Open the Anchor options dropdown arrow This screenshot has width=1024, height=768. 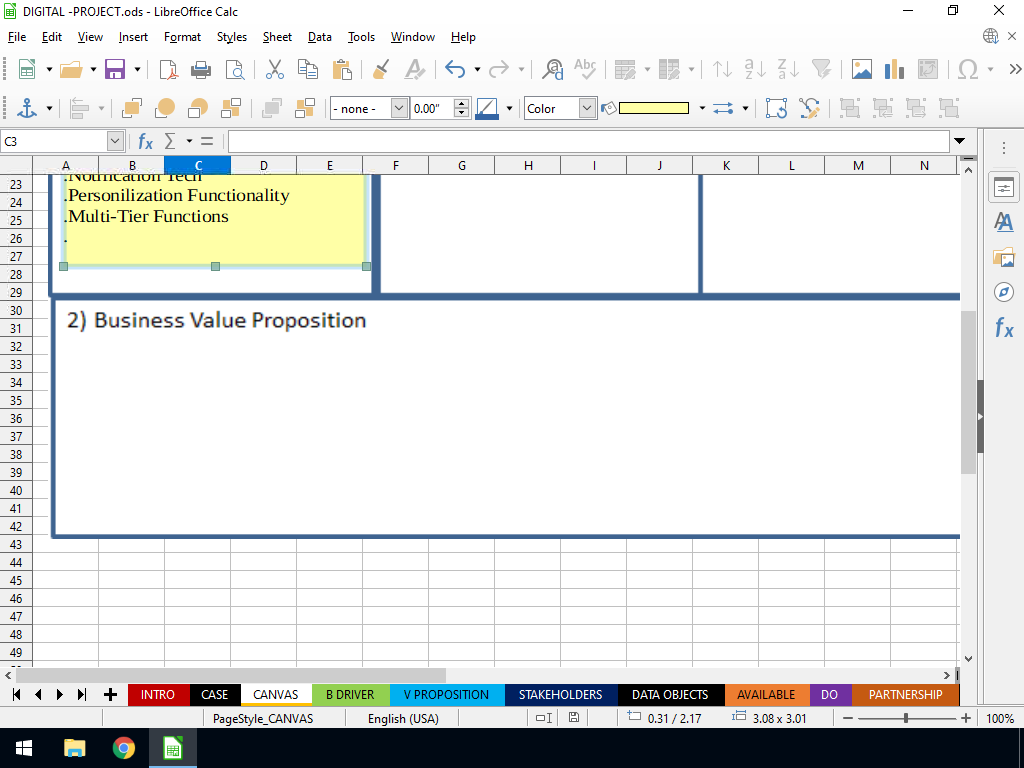(49, 108)
